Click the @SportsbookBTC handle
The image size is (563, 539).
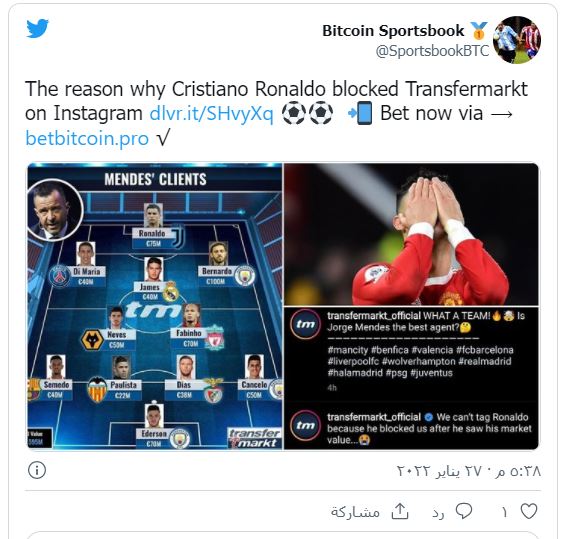click(432, 51)
